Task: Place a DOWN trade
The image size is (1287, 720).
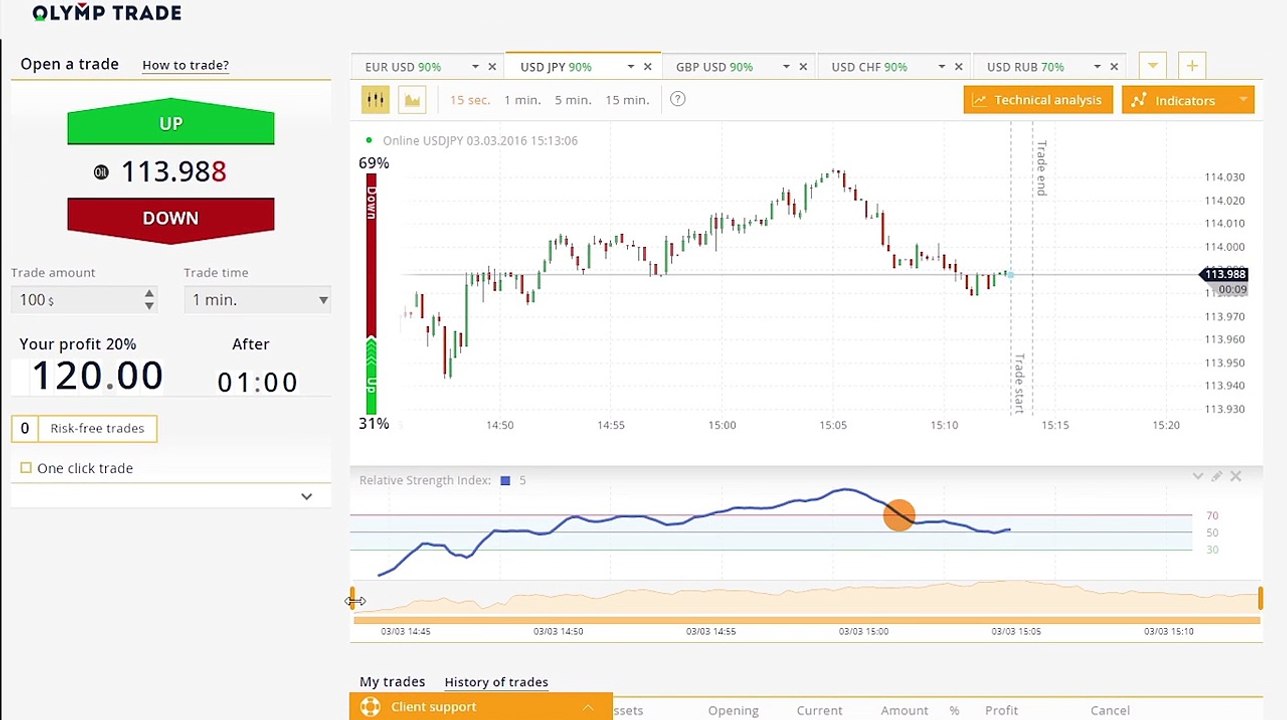Action: pos(171,219)
